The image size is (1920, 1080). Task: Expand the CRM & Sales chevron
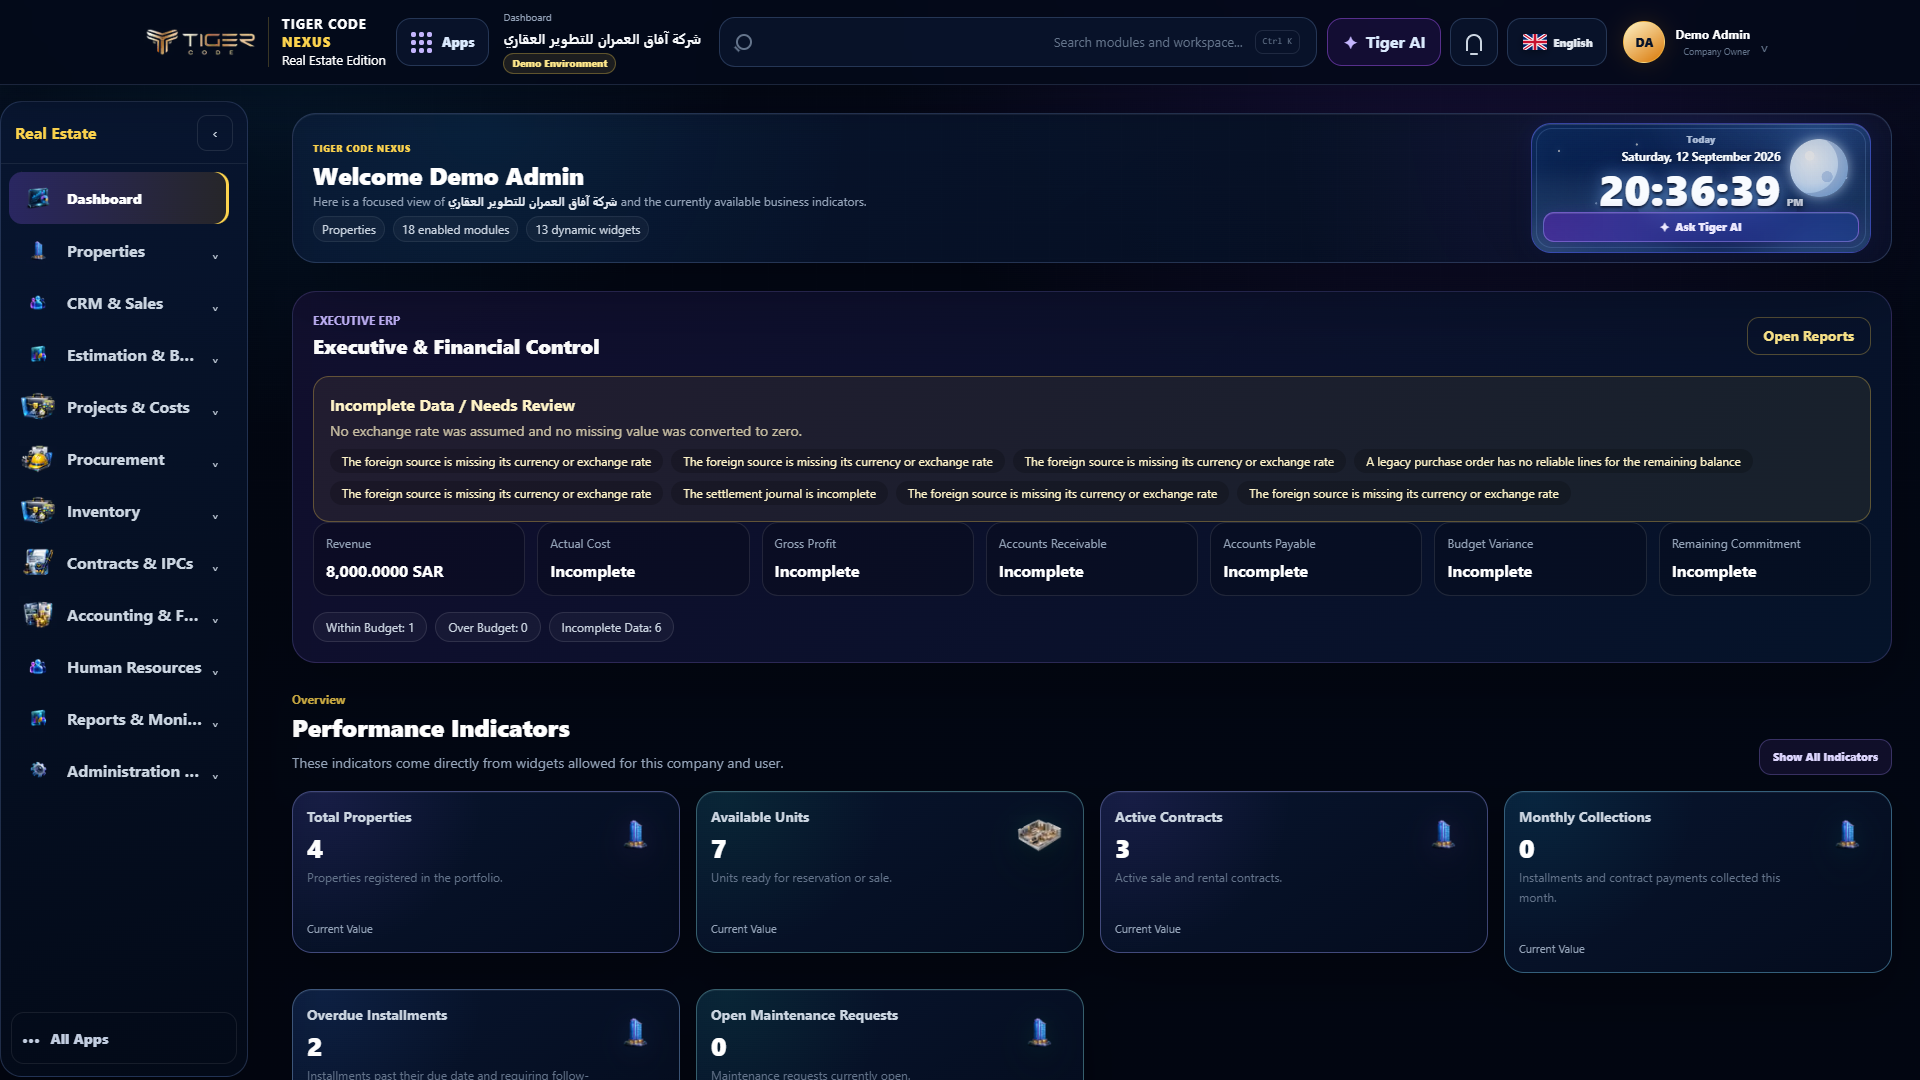click(215, 309)
